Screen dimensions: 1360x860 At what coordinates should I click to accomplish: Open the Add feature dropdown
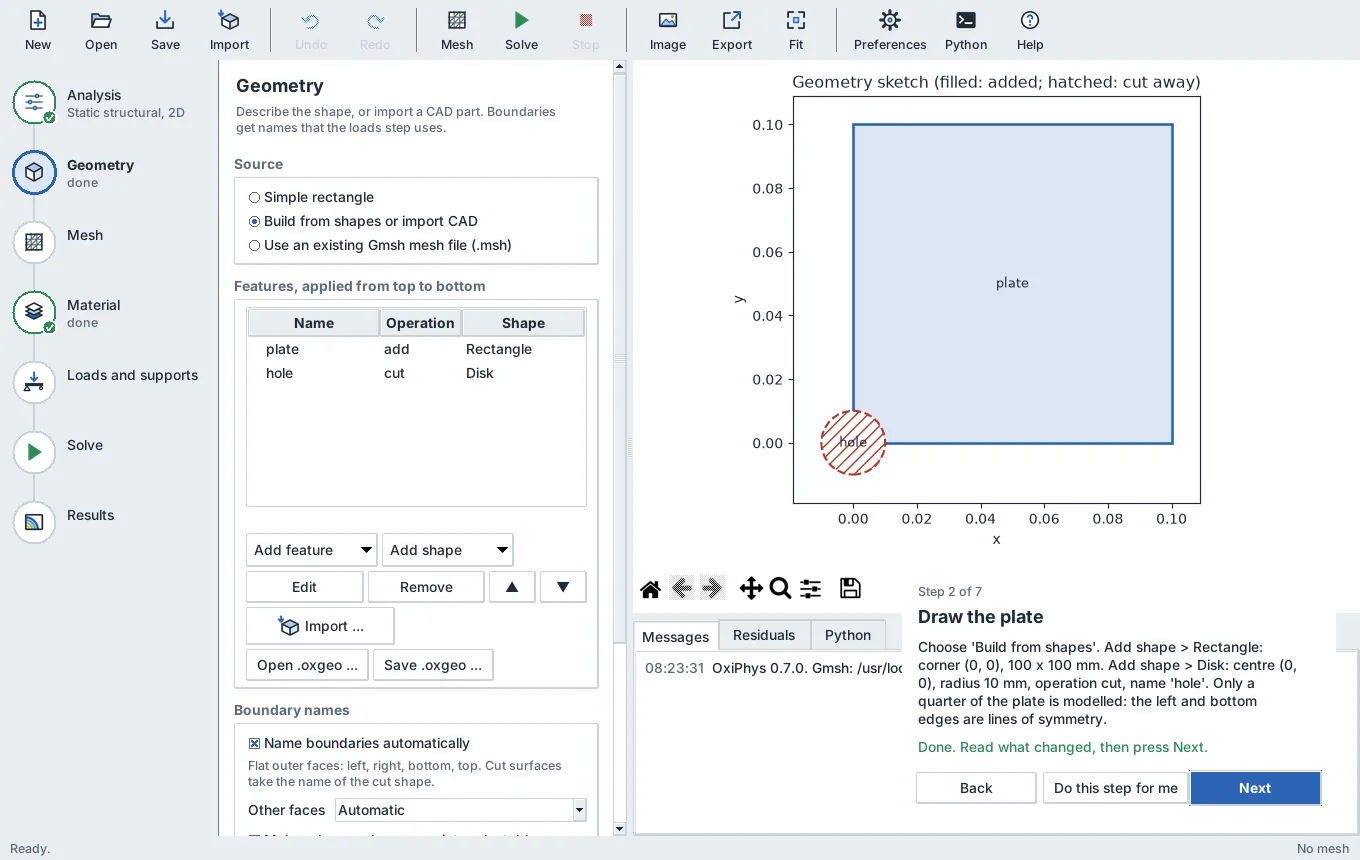311,550
